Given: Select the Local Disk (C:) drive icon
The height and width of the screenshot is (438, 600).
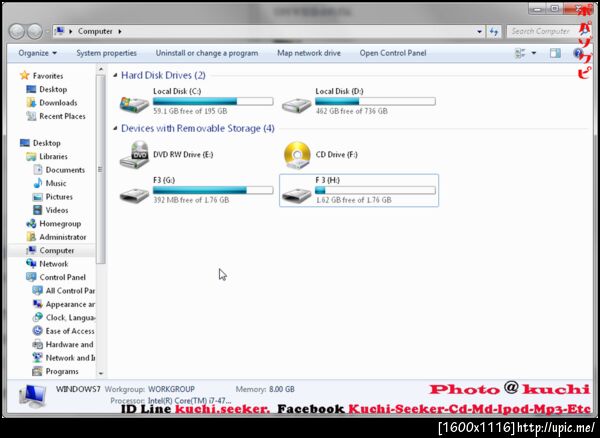Looking at the screenshot, I should point(134,104).
